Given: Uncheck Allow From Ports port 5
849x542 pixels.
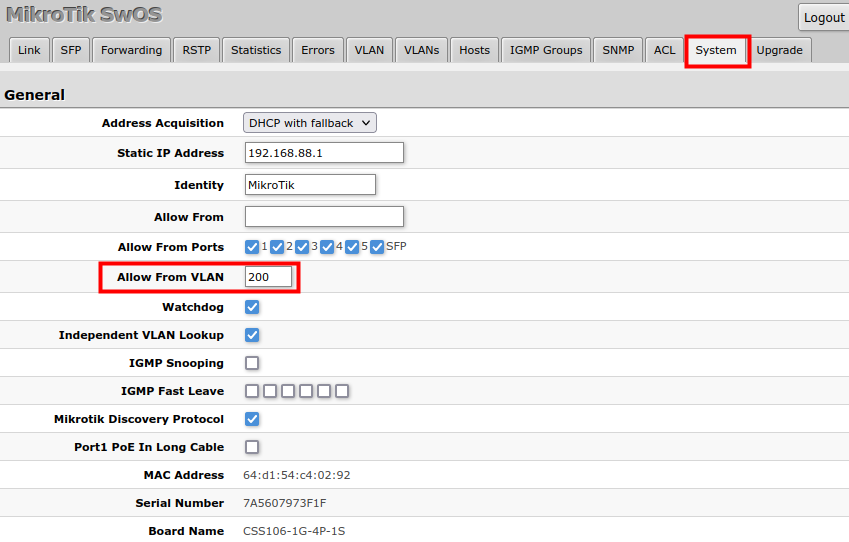Looking at the screenshot, I should click(x=352, y=247).
